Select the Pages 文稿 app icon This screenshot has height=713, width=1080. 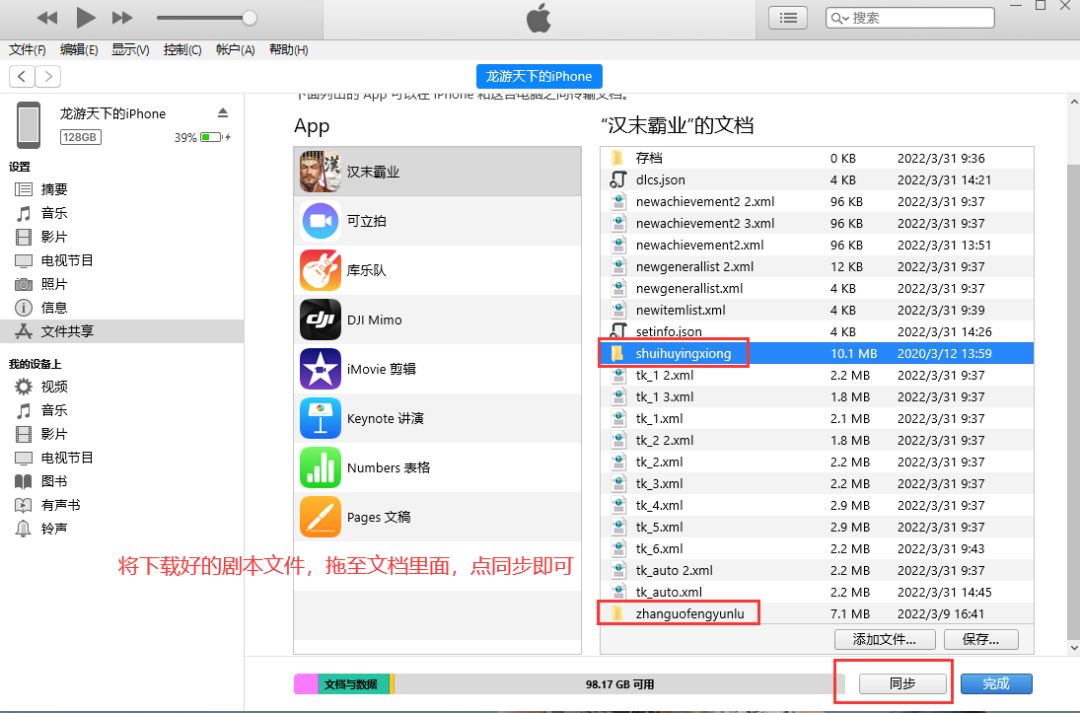320,517
